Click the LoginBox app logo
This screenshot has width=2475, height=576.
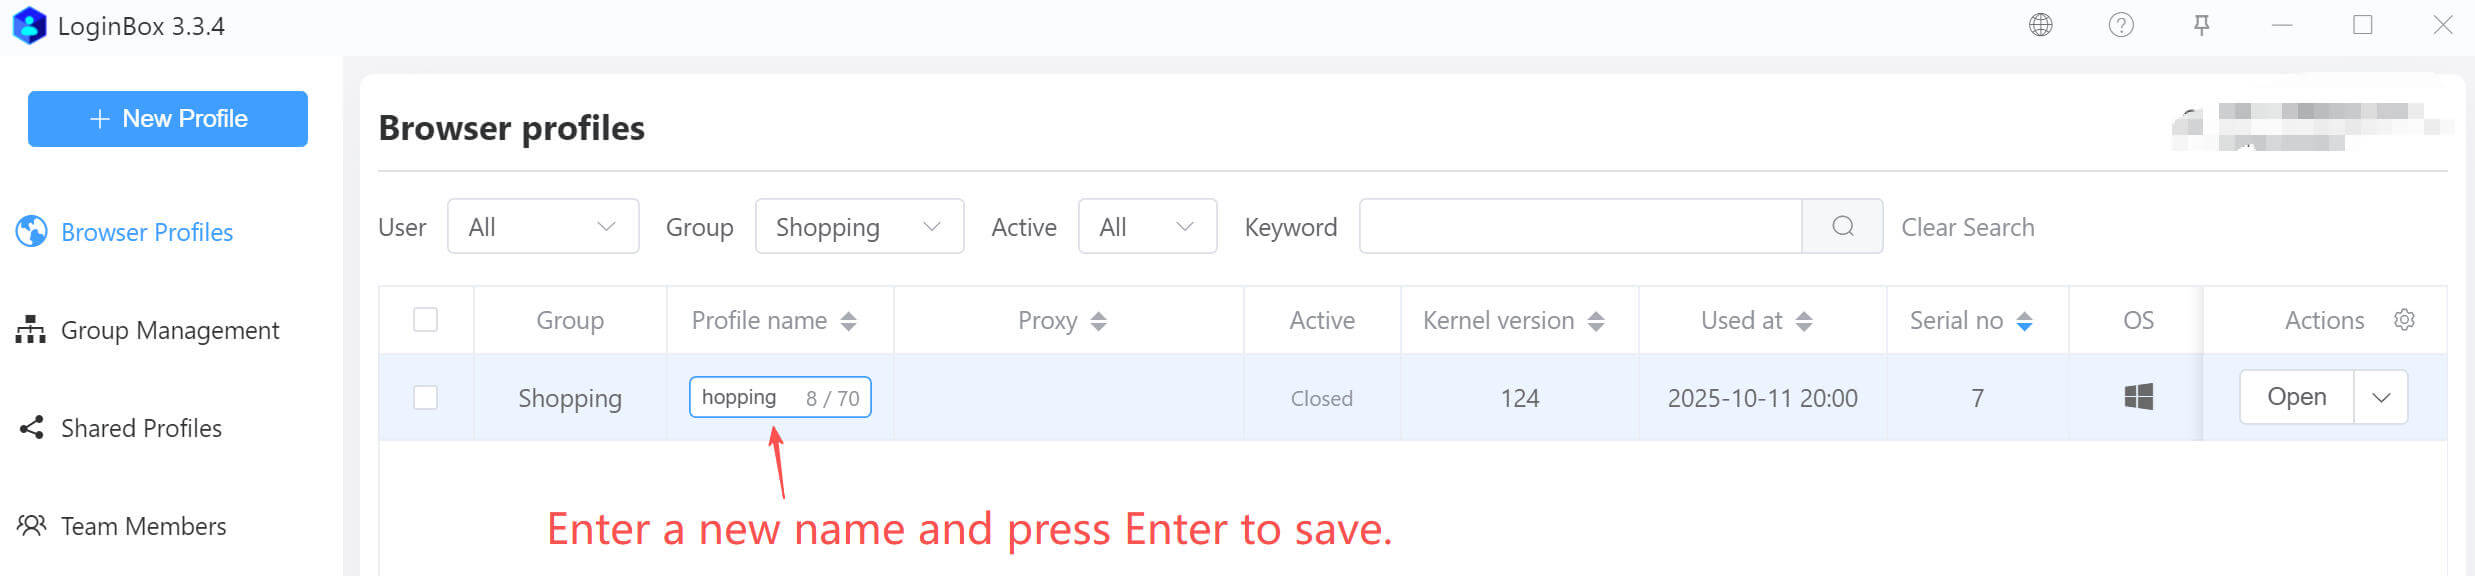29,26
